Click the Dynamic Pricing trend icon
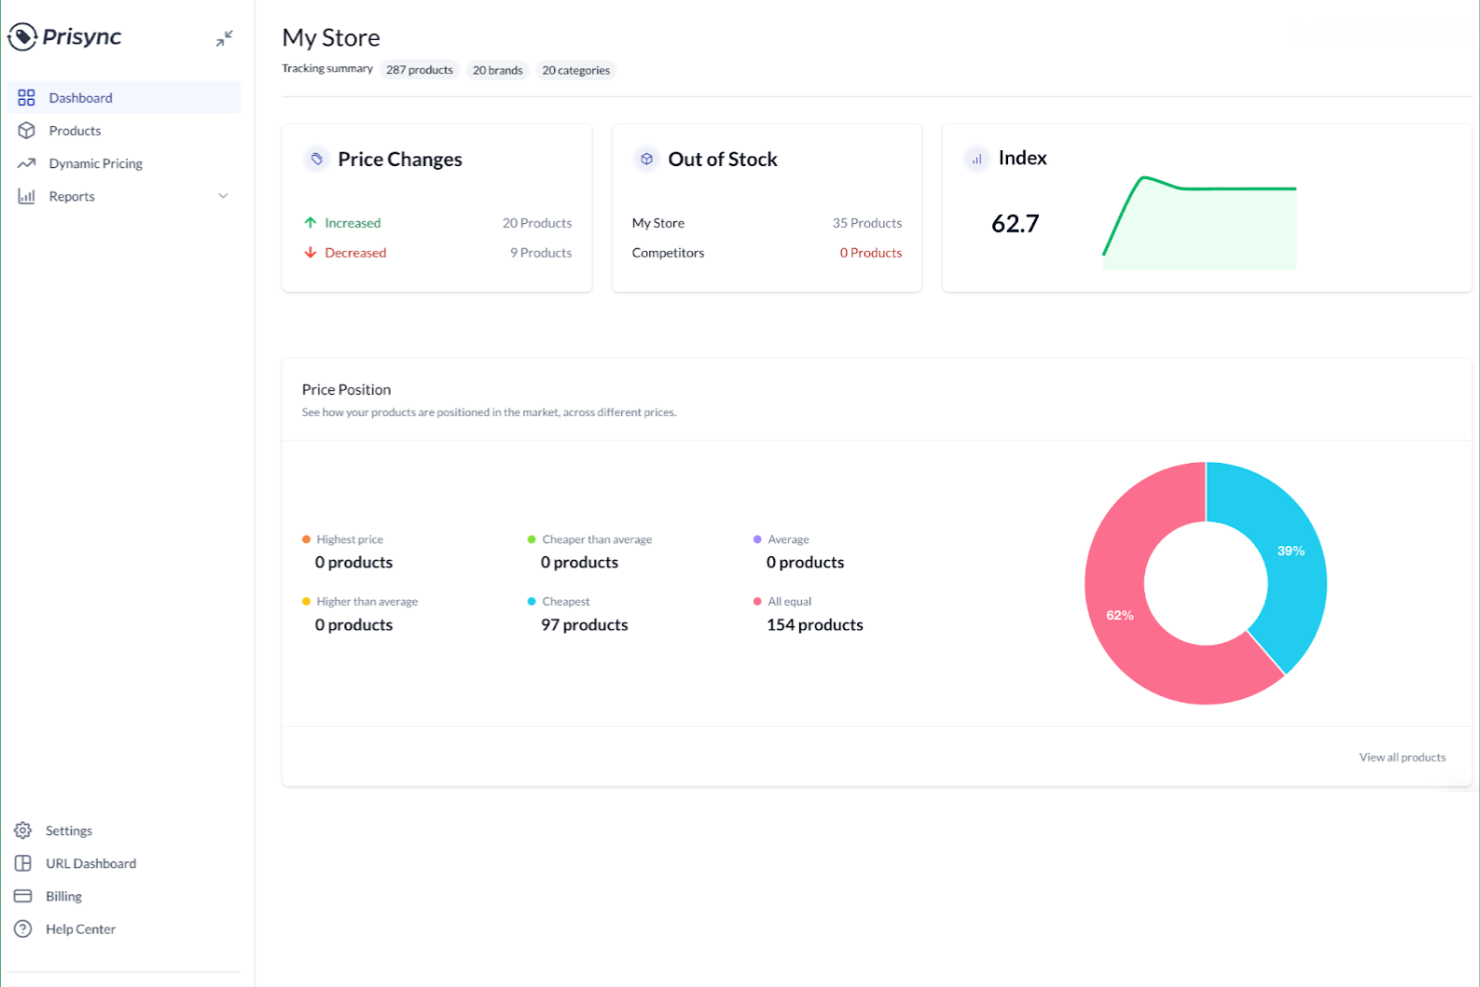This screenshot has width=1480, height=987. coord(25,163)
